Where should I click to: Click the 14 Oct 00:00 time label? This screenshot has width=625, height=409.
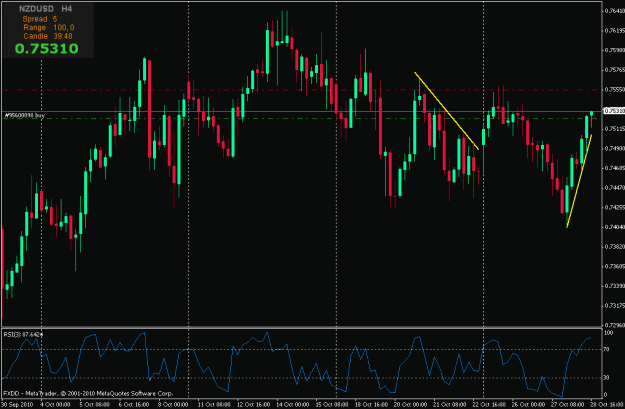(293, 405)
